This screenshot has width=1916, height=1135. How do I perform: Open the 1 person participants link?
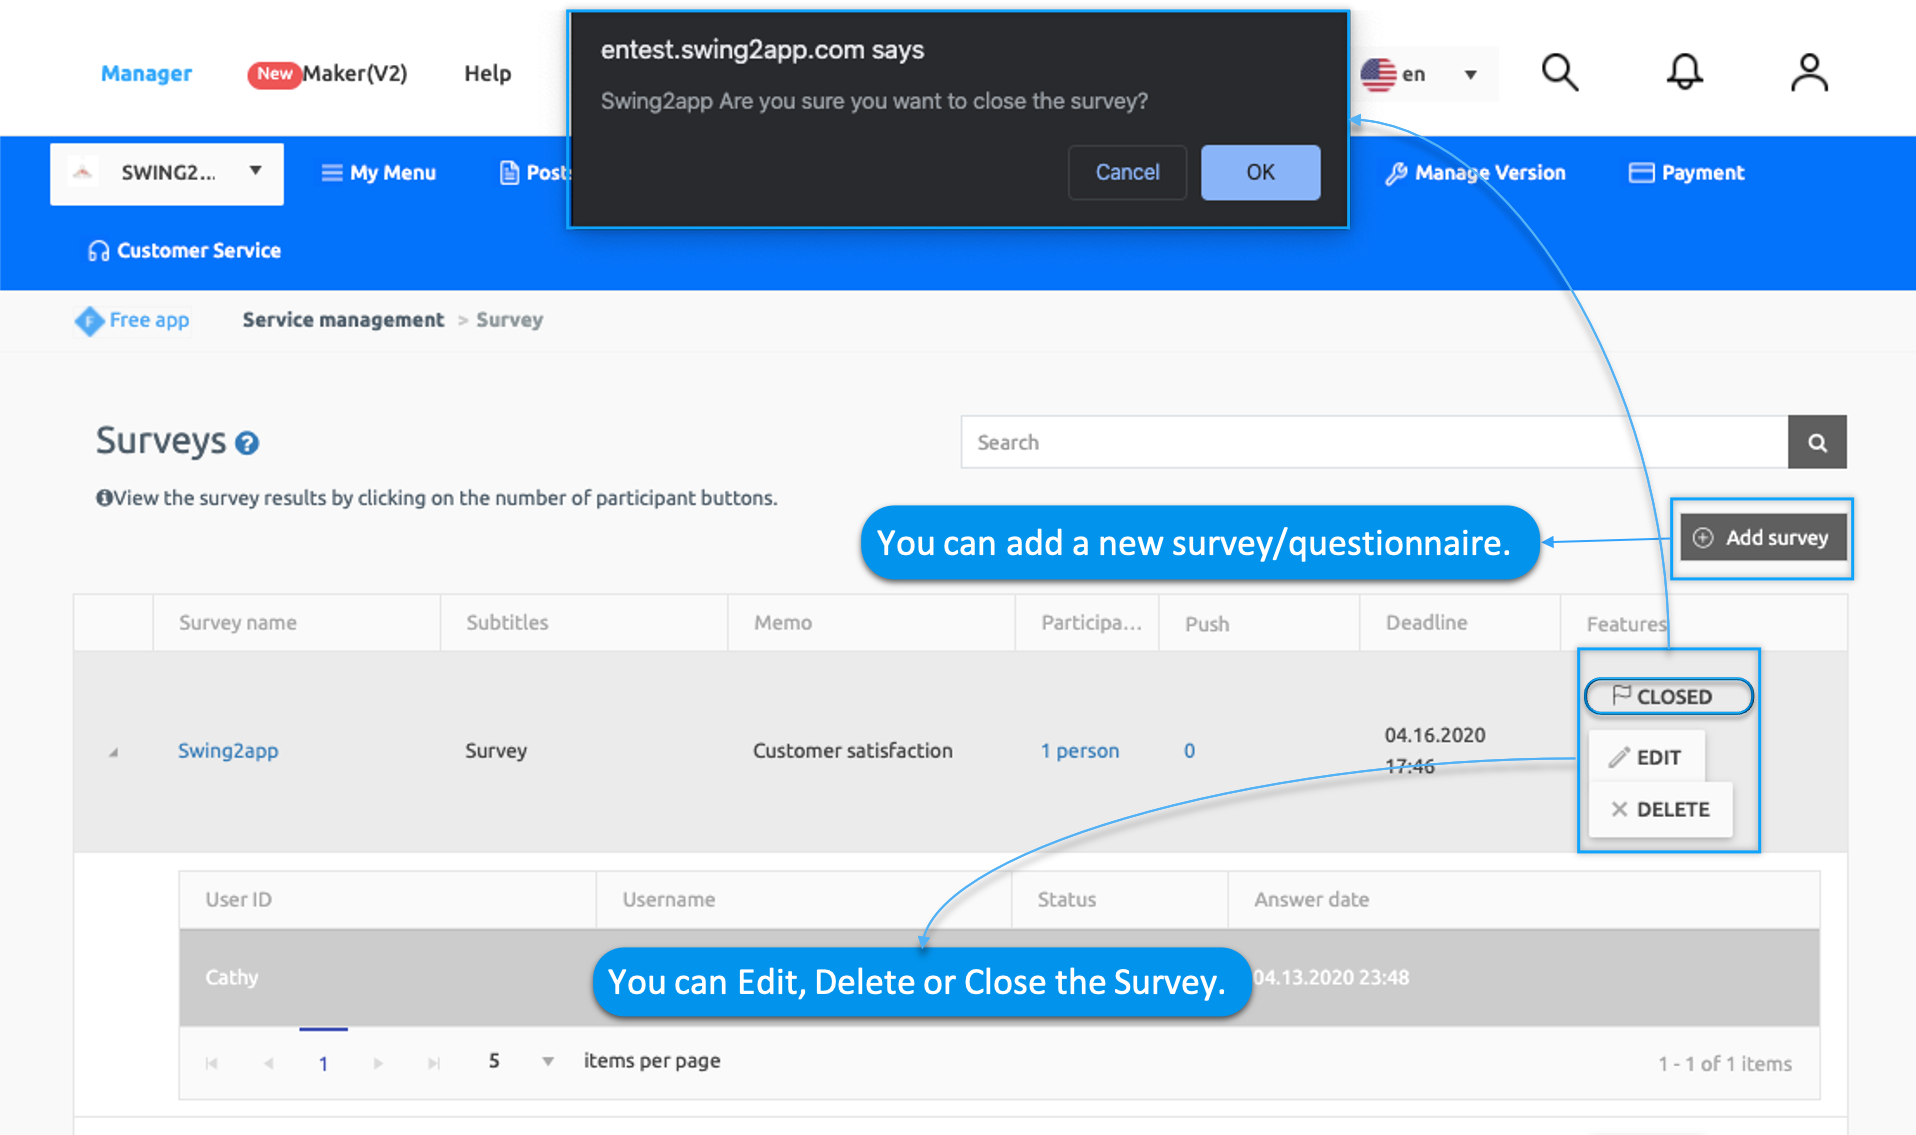1079,751
